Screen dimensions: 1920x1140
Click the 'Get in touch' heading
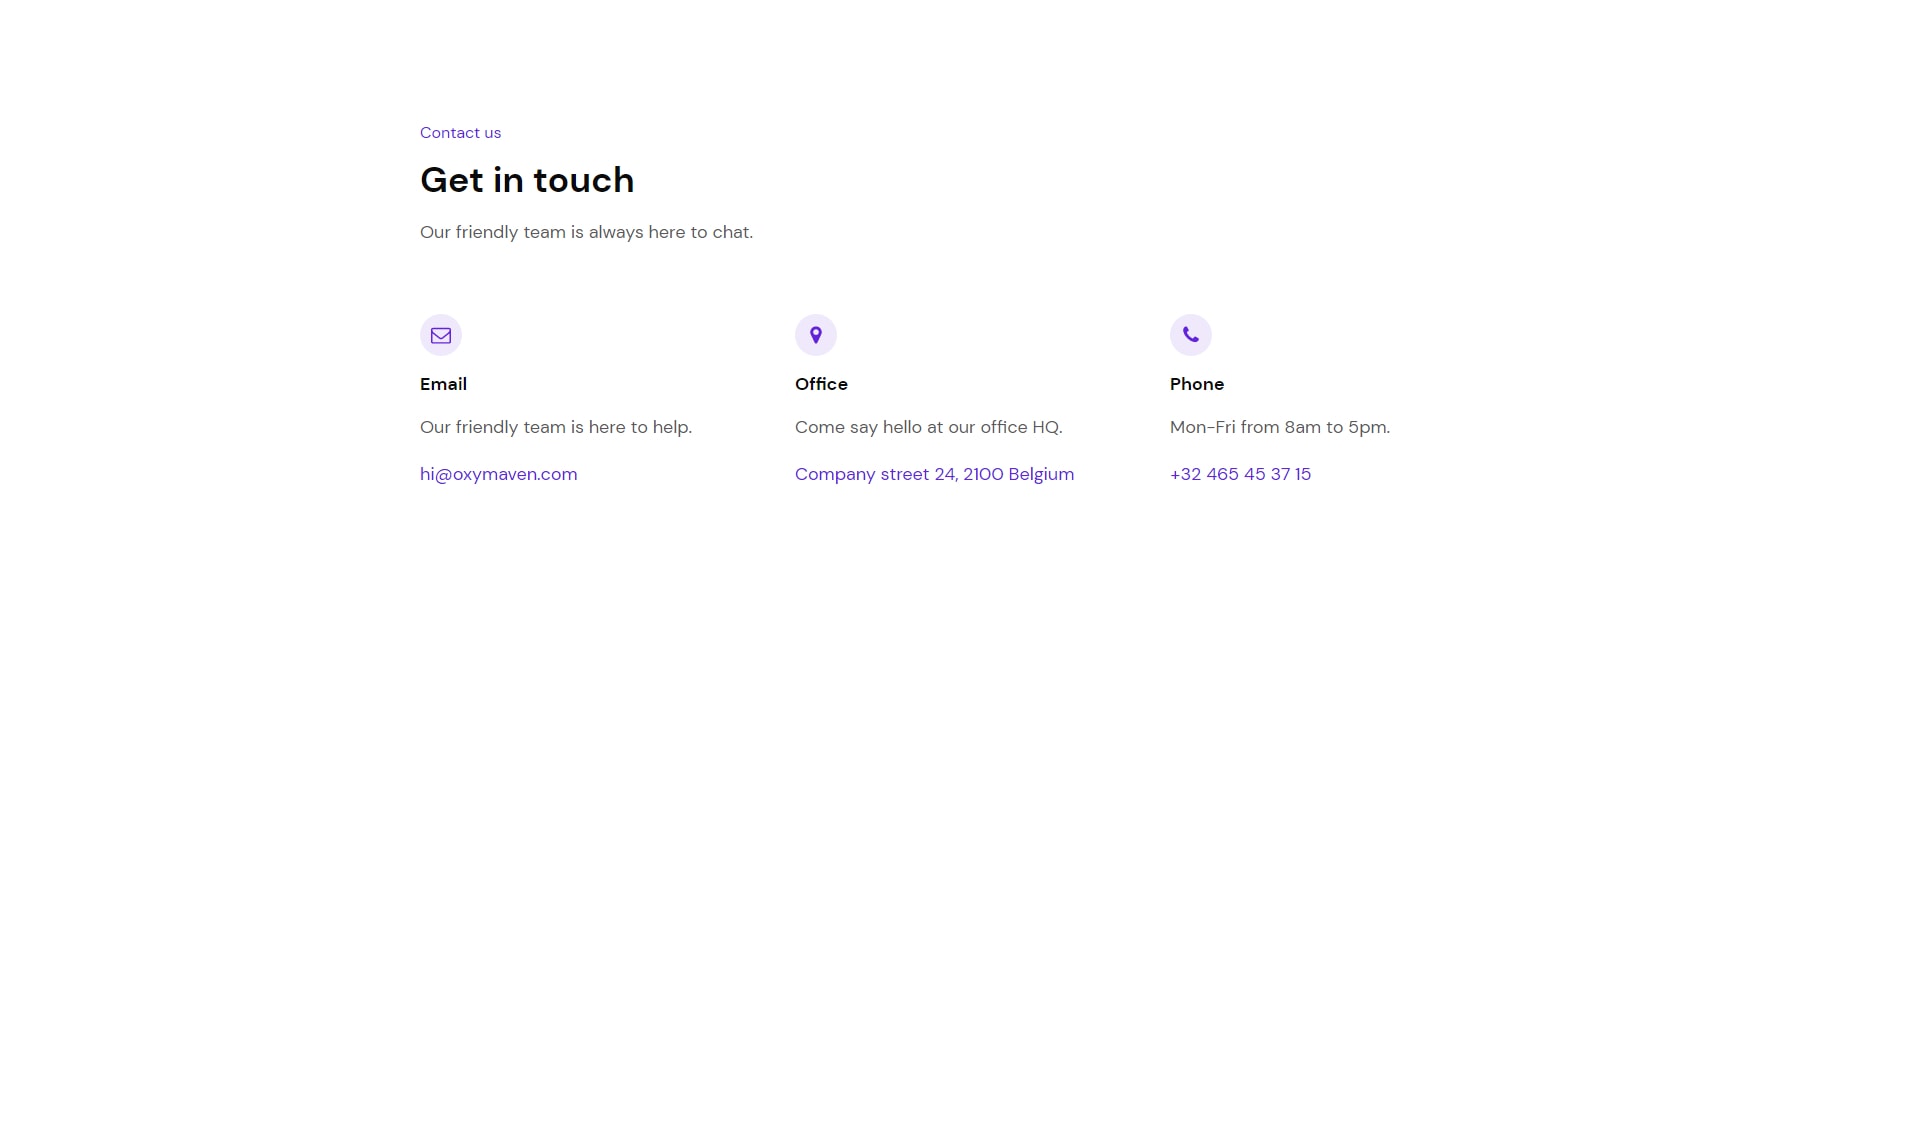[527, 180]
